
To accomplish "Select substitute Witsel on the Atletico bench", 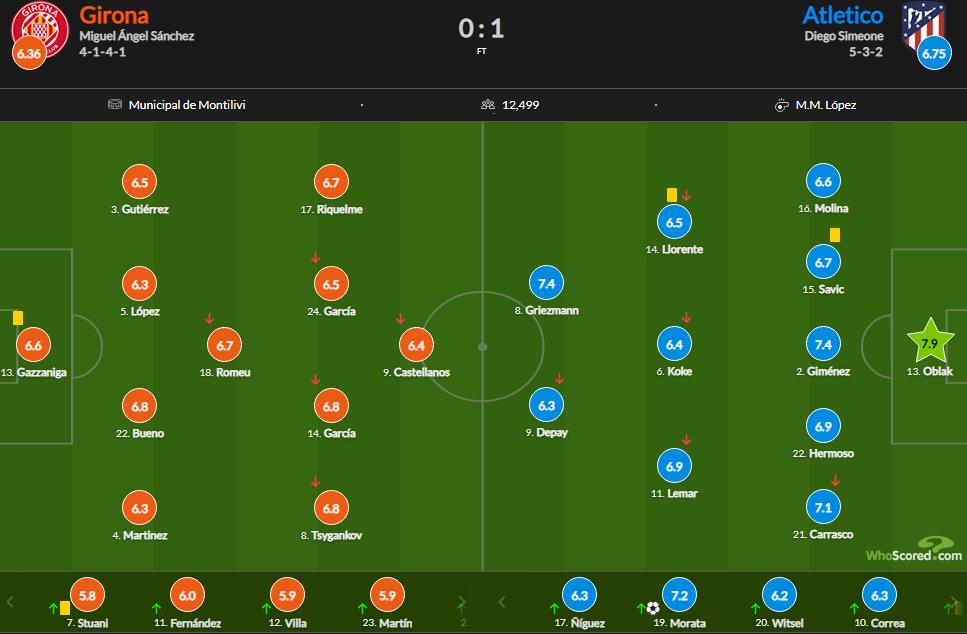I will 779,596.
